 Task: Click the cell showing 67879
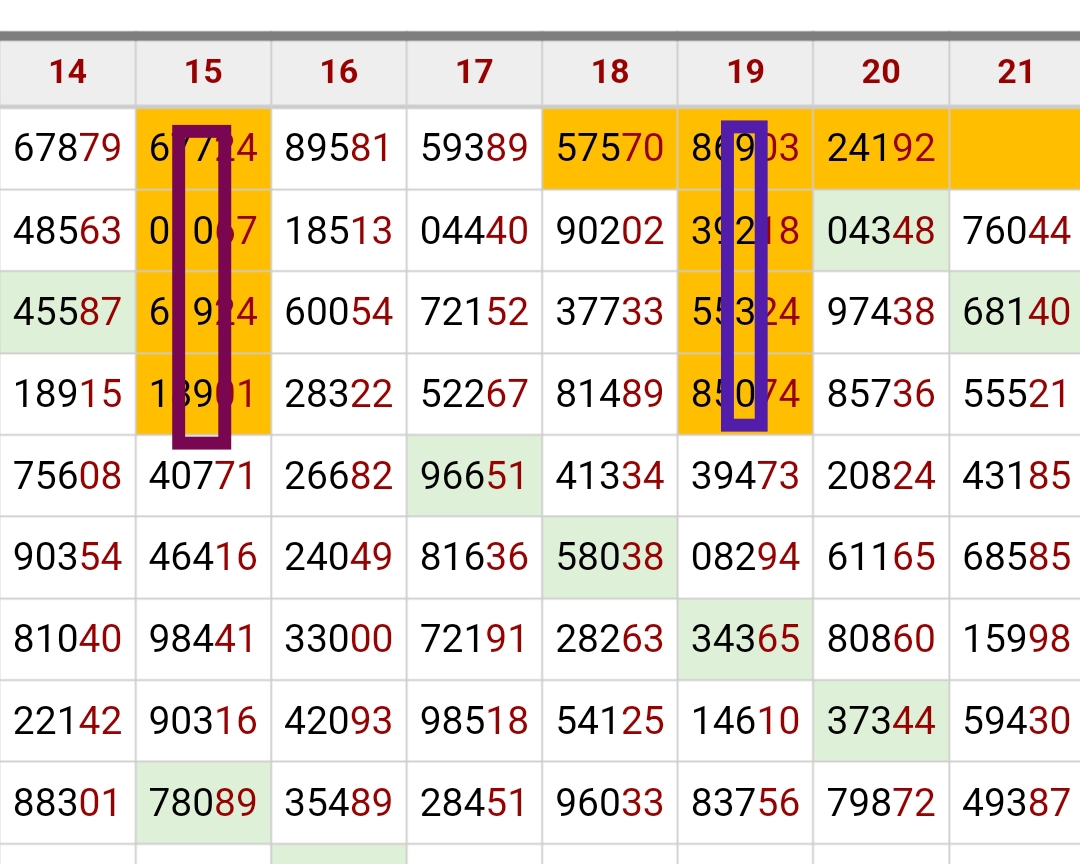point(68,148)
